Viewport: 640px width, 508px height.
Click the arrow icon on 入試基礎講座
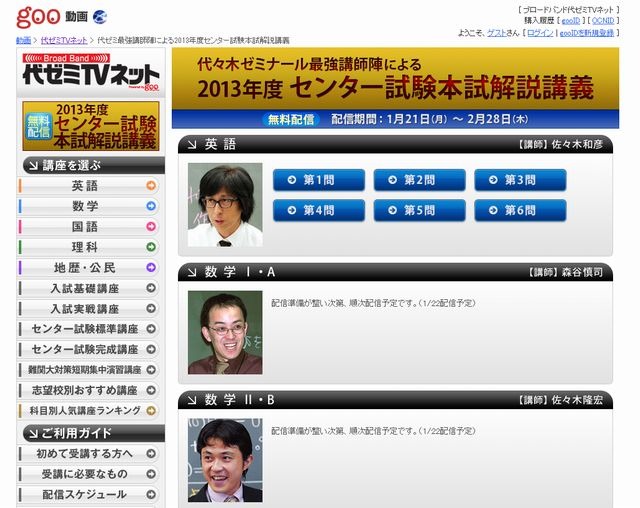pos(151,288)
